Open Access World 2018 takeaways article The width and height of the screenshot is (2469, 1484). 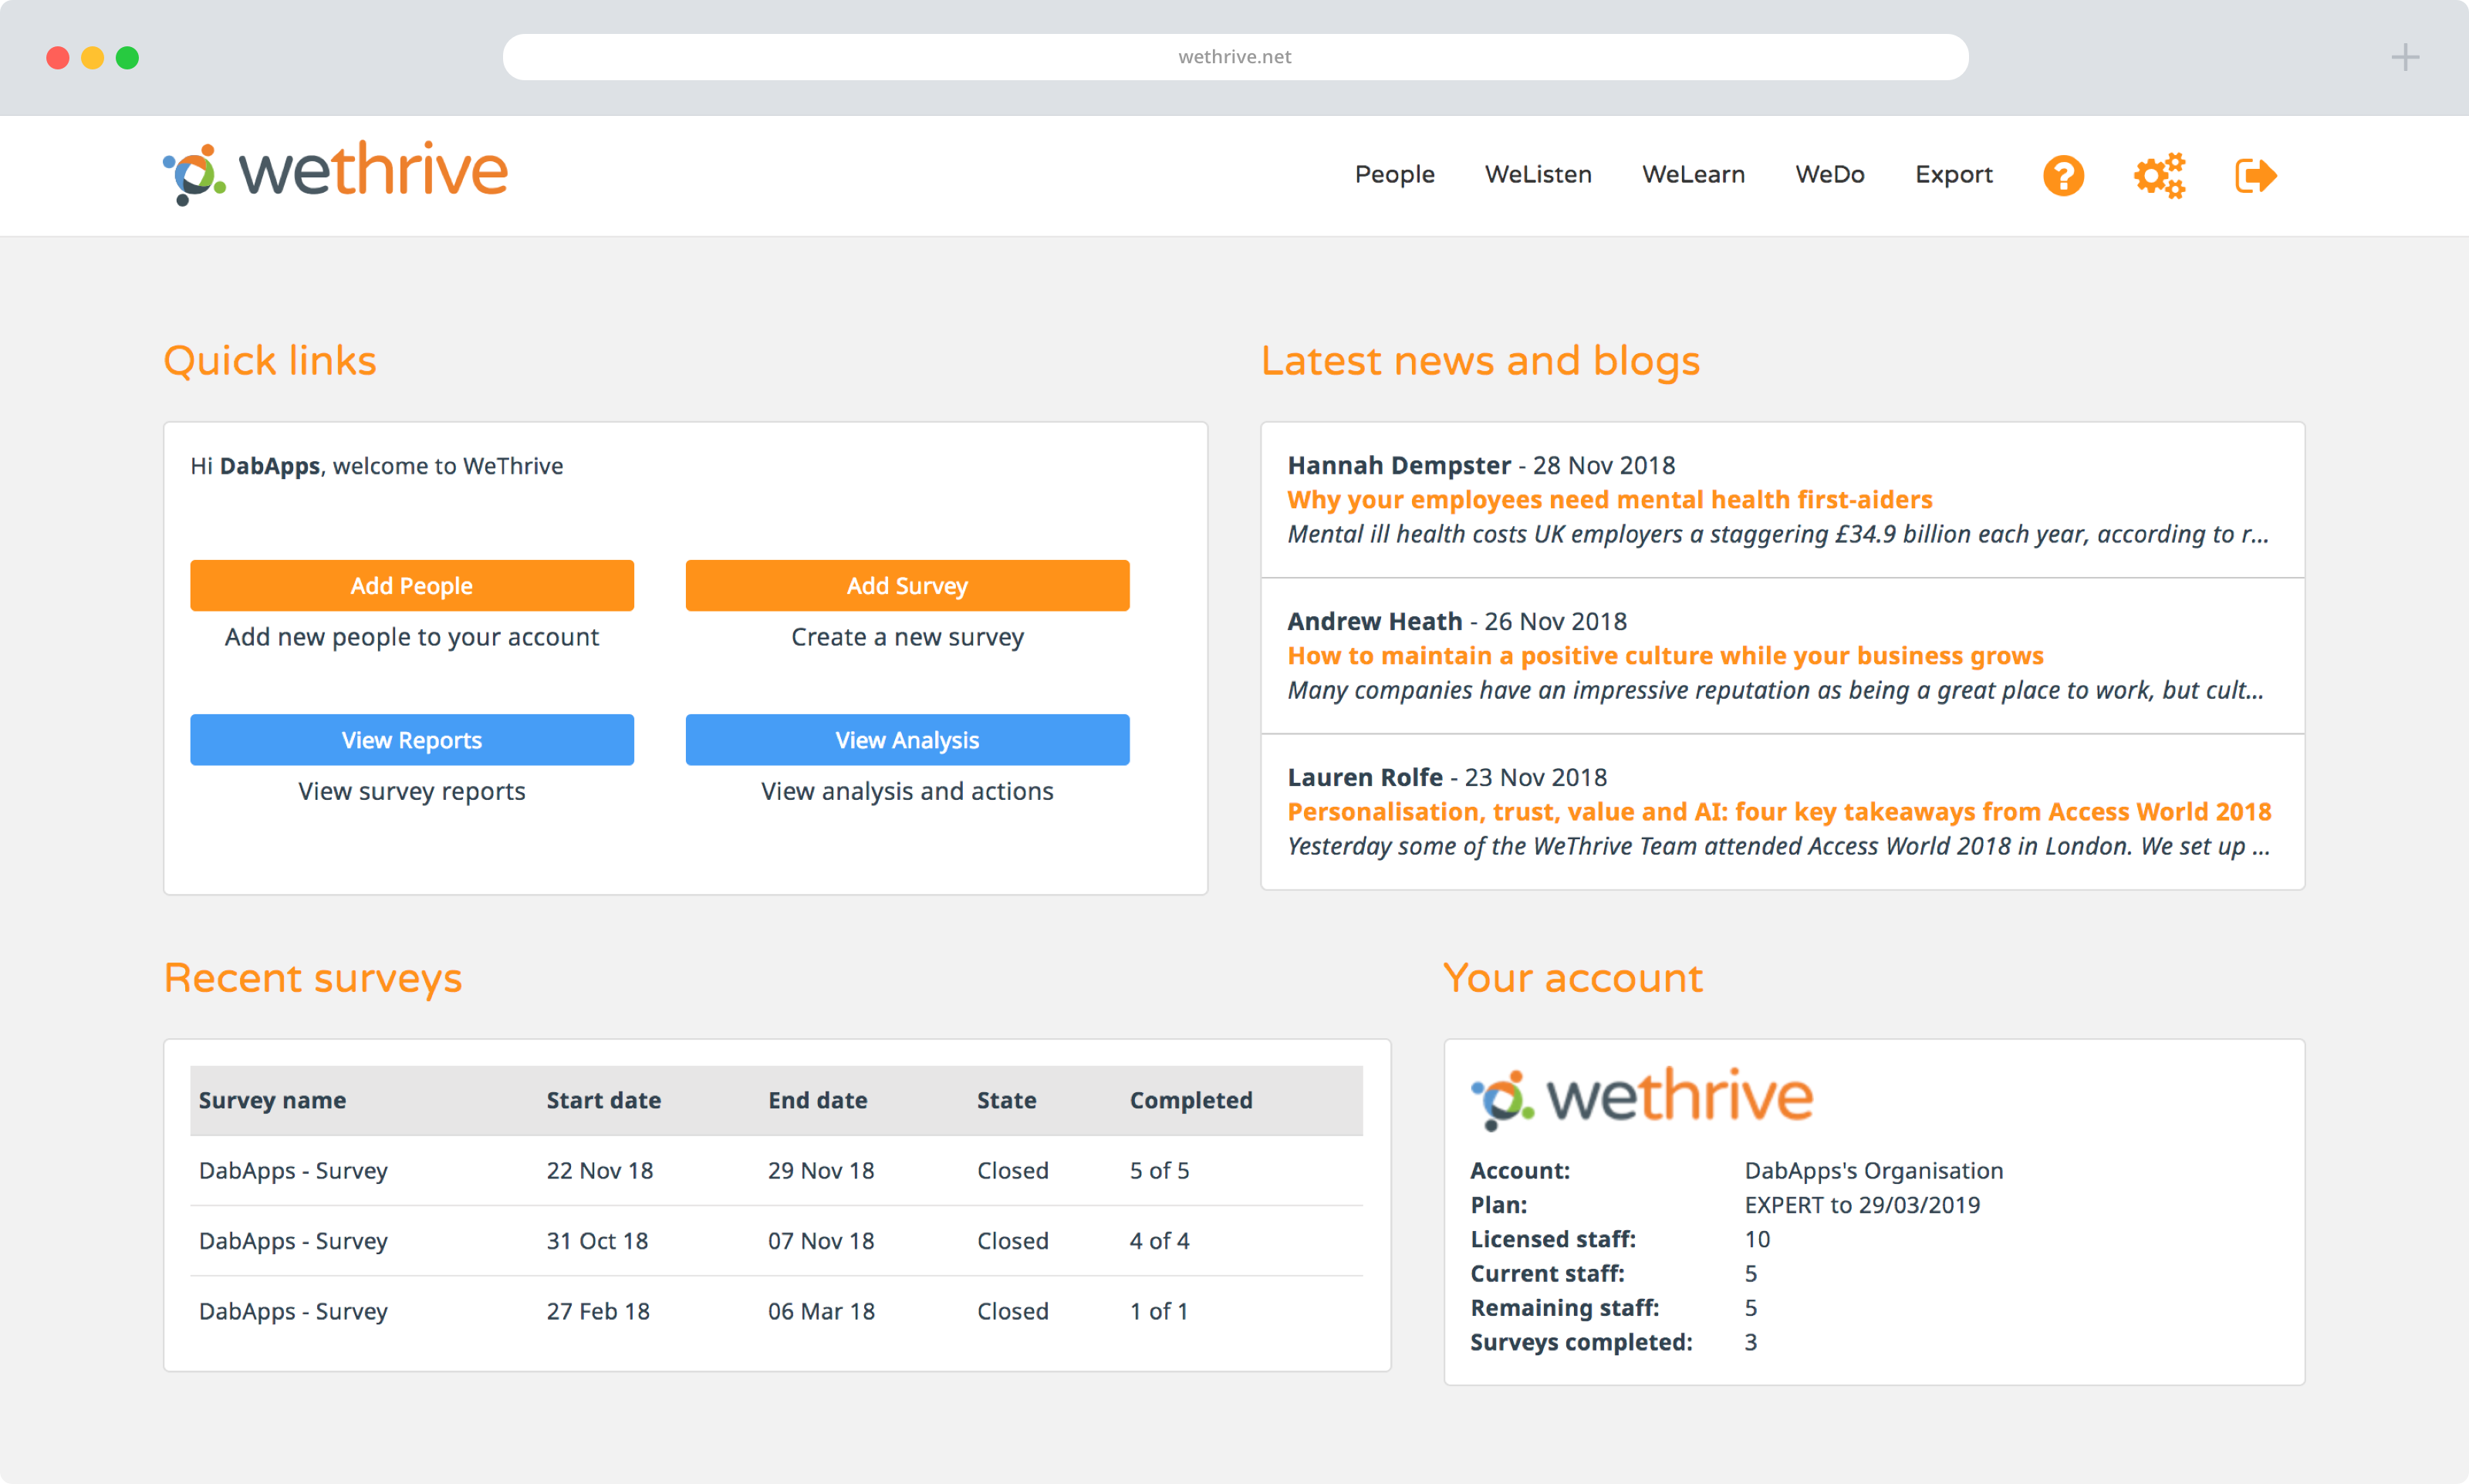click(1779, 811)
